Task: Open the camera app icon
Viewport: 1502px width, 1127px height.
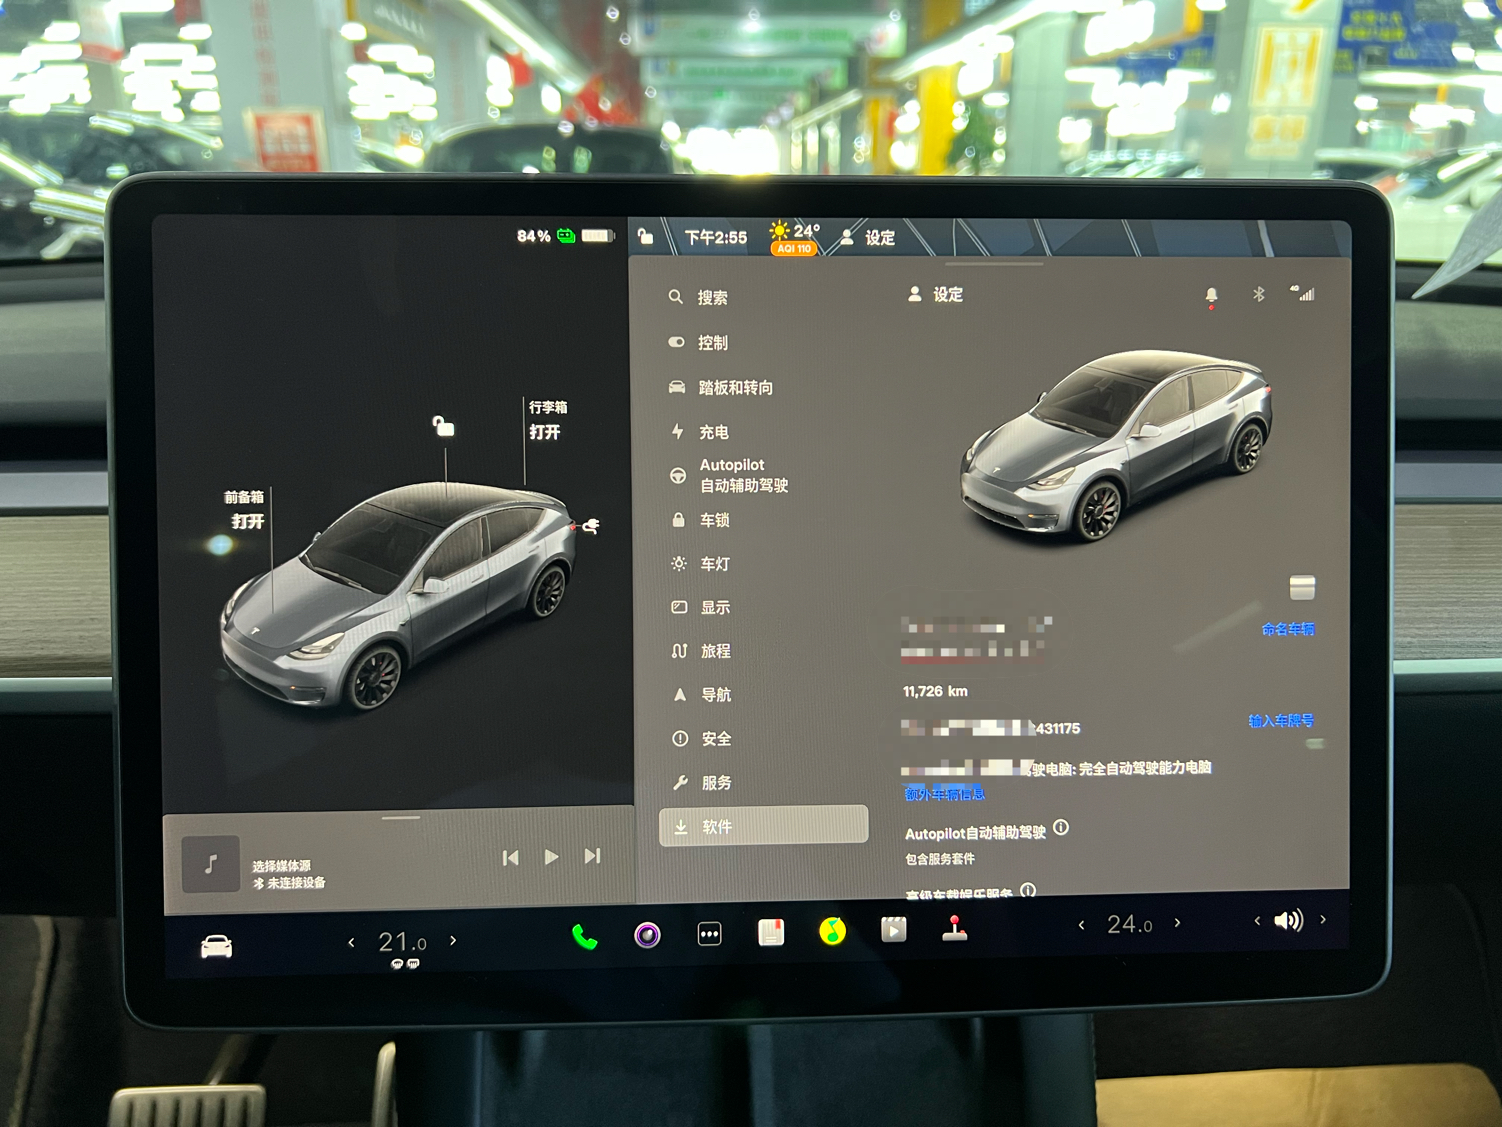Action: [647, 935]
